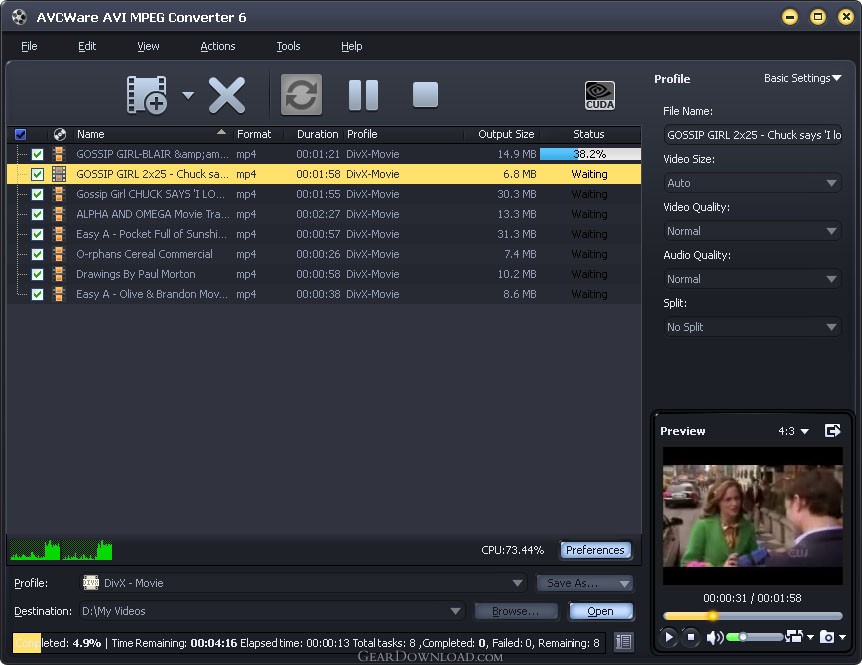Click film icon of O-rphans Cereal Commercial row

point(59,254)
